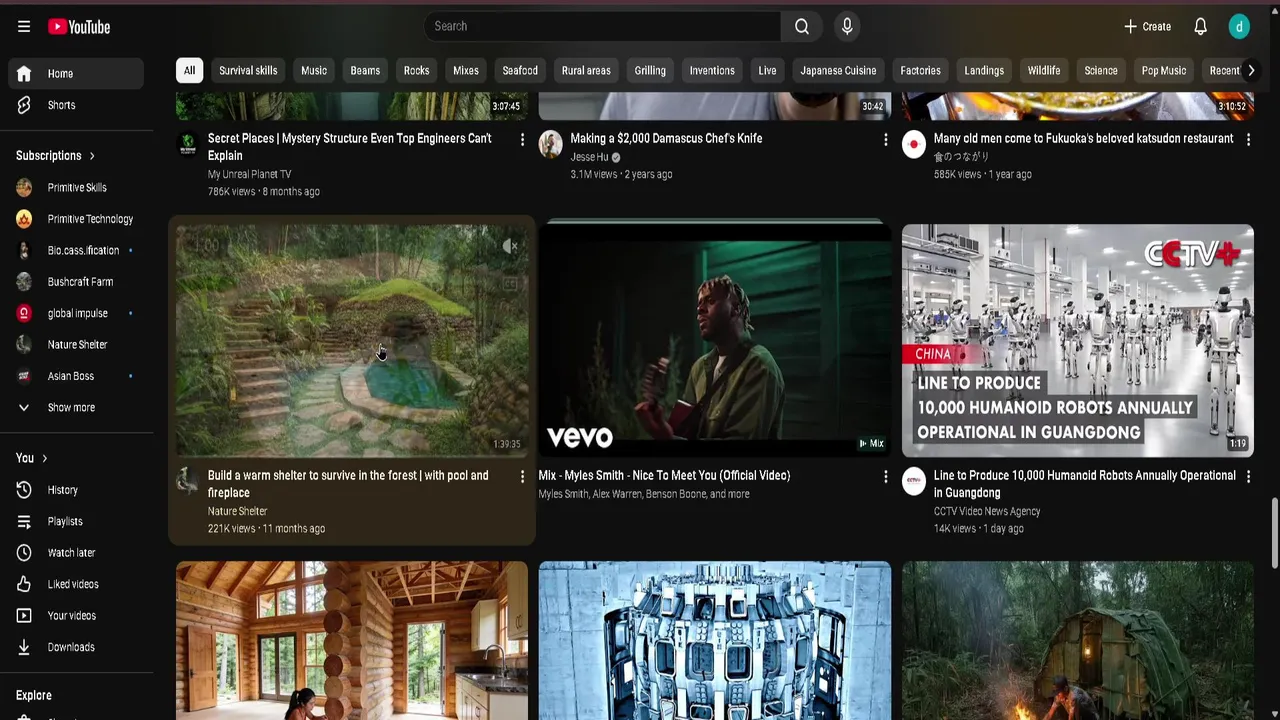
Task: Open Primitive Technology subscription
Action: 77,219
